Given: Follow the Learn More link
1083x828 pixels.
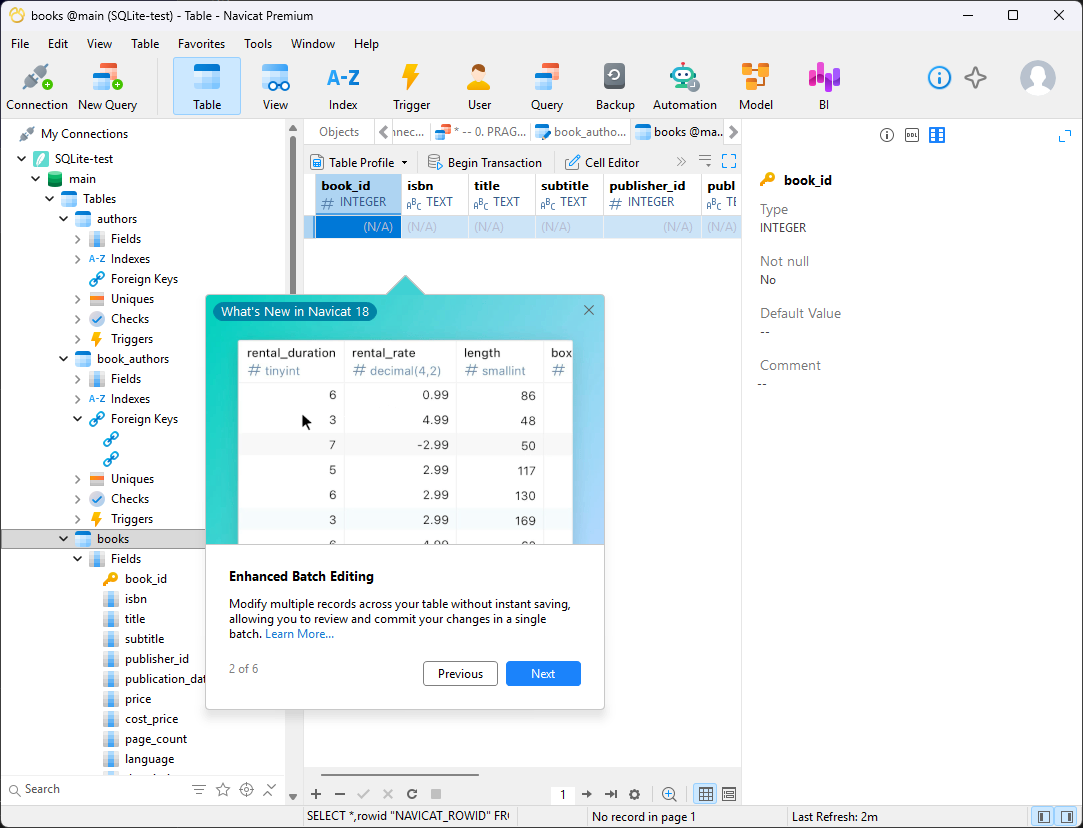Looking at the screenshot, I should tap(299, 634).
